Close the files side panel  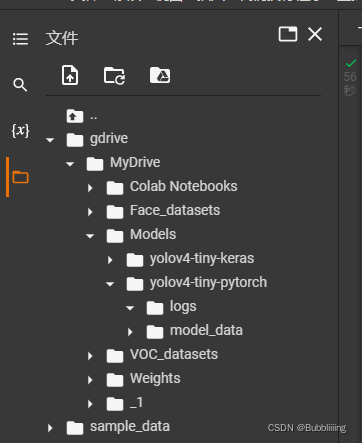[315, 34]
